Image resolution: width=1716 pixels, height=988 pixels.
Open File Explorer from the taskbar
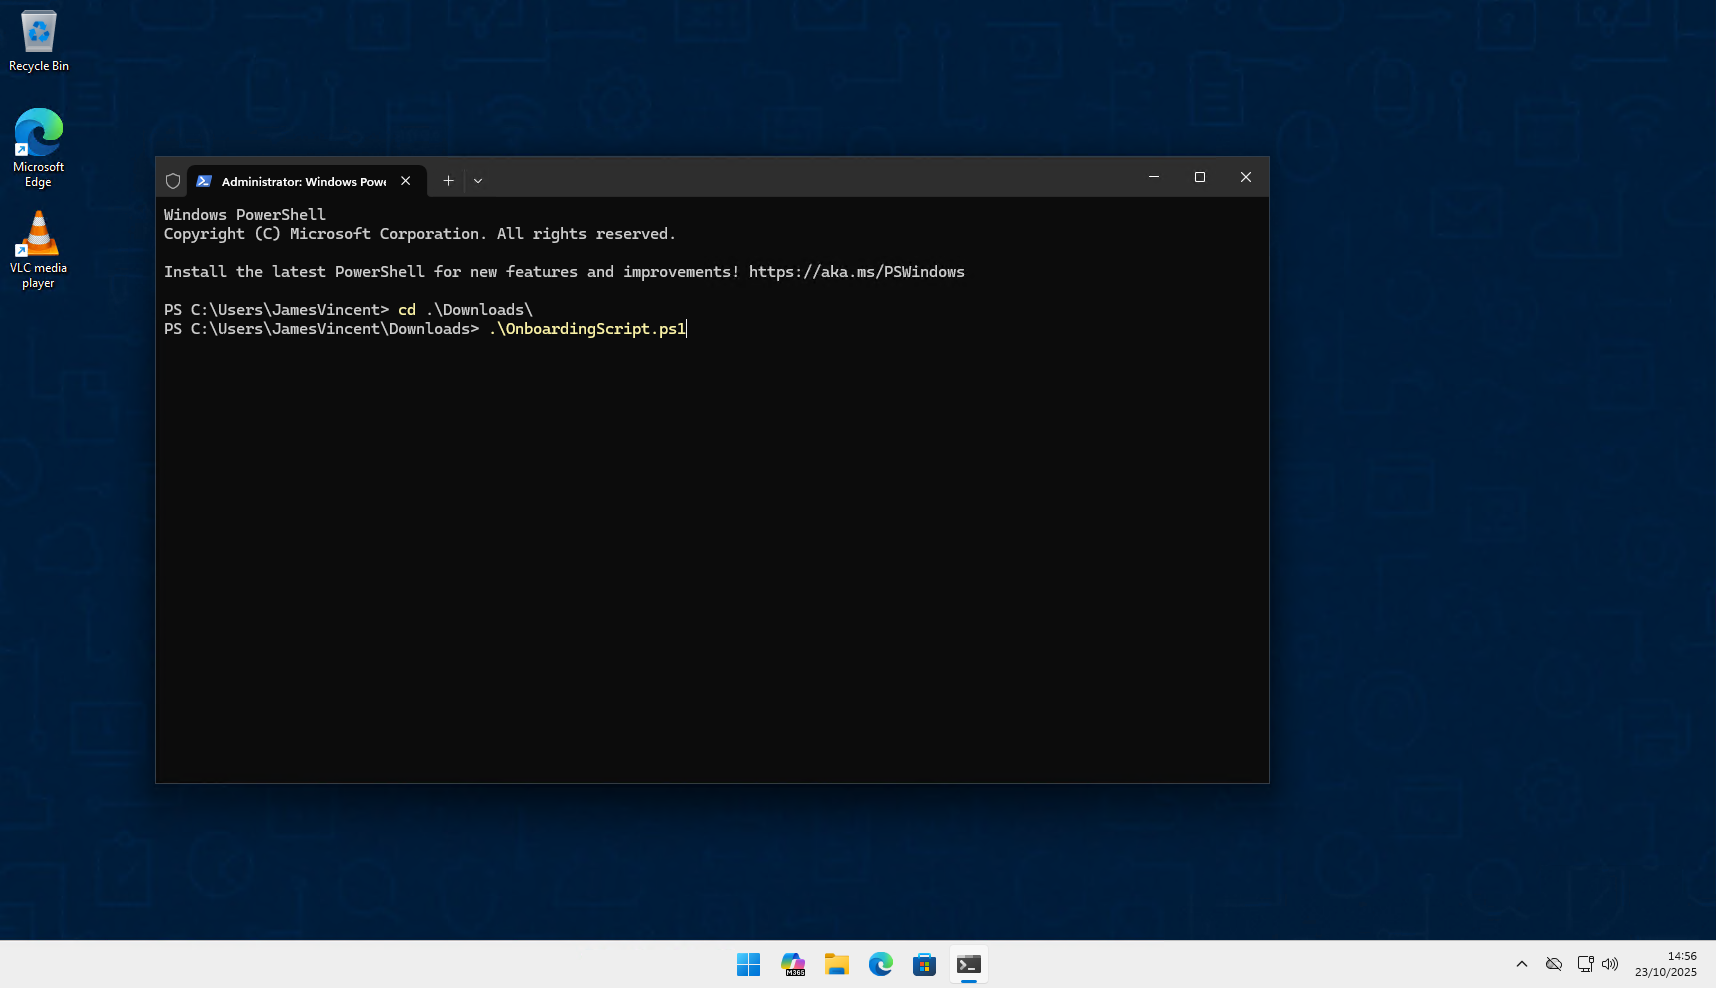[x=837, y=964]
